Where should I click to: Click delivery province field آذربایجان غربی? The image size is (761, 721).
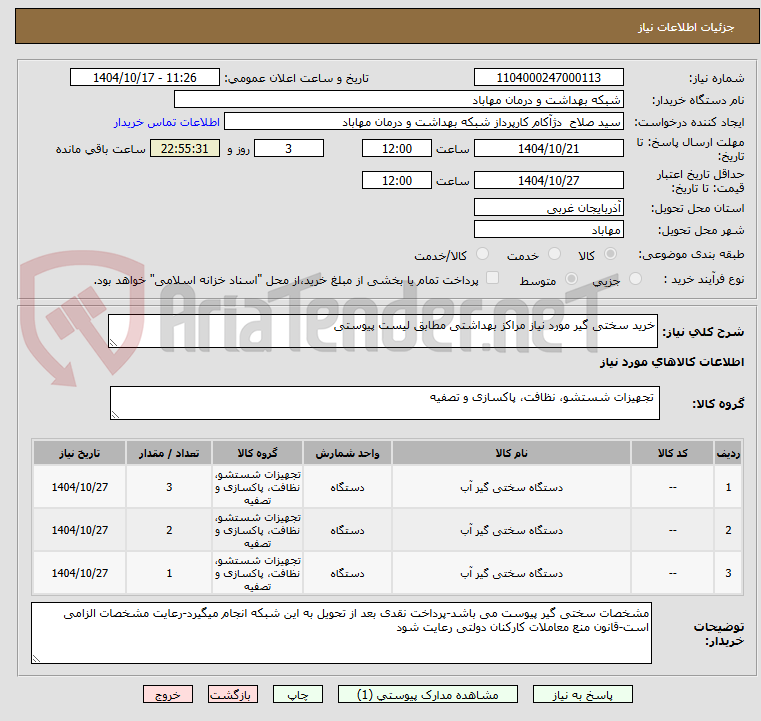coord(548,208)
